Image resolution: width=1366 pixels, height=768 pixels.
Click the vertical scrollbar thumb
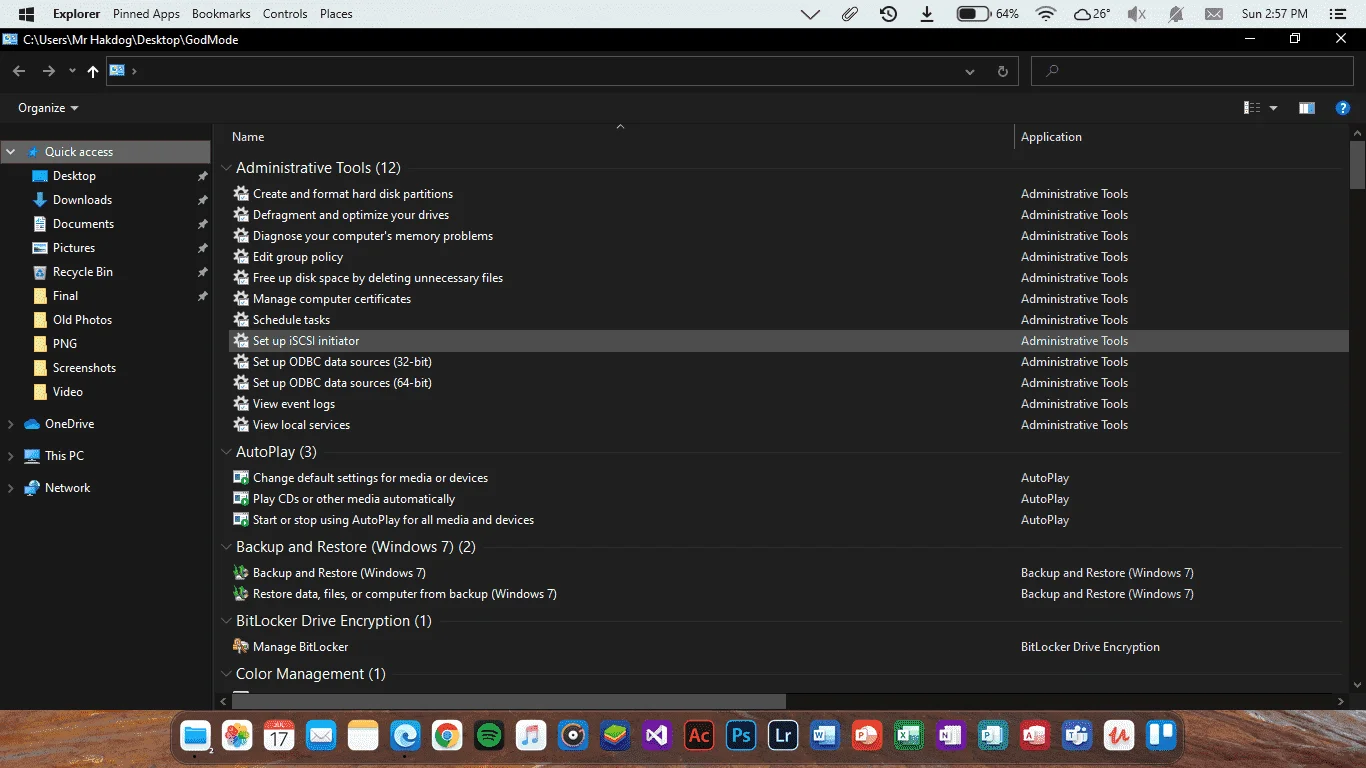[x=1357, y=165]
